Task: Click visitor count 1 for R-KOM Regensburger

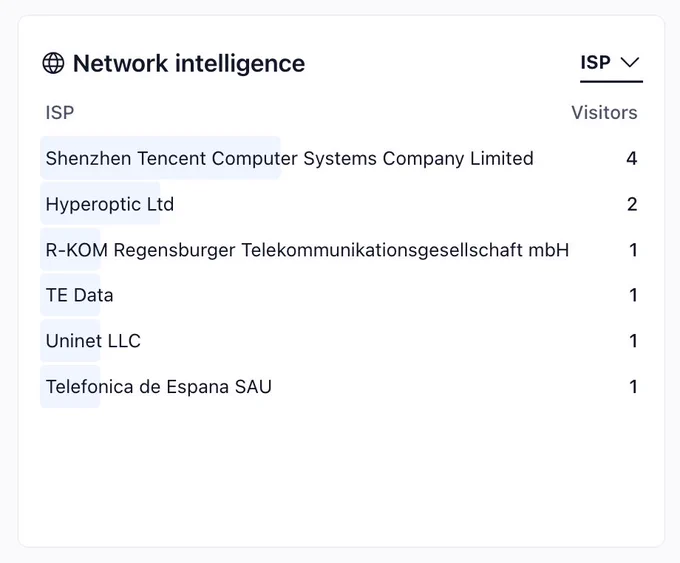Action: (x=634, y=250)
